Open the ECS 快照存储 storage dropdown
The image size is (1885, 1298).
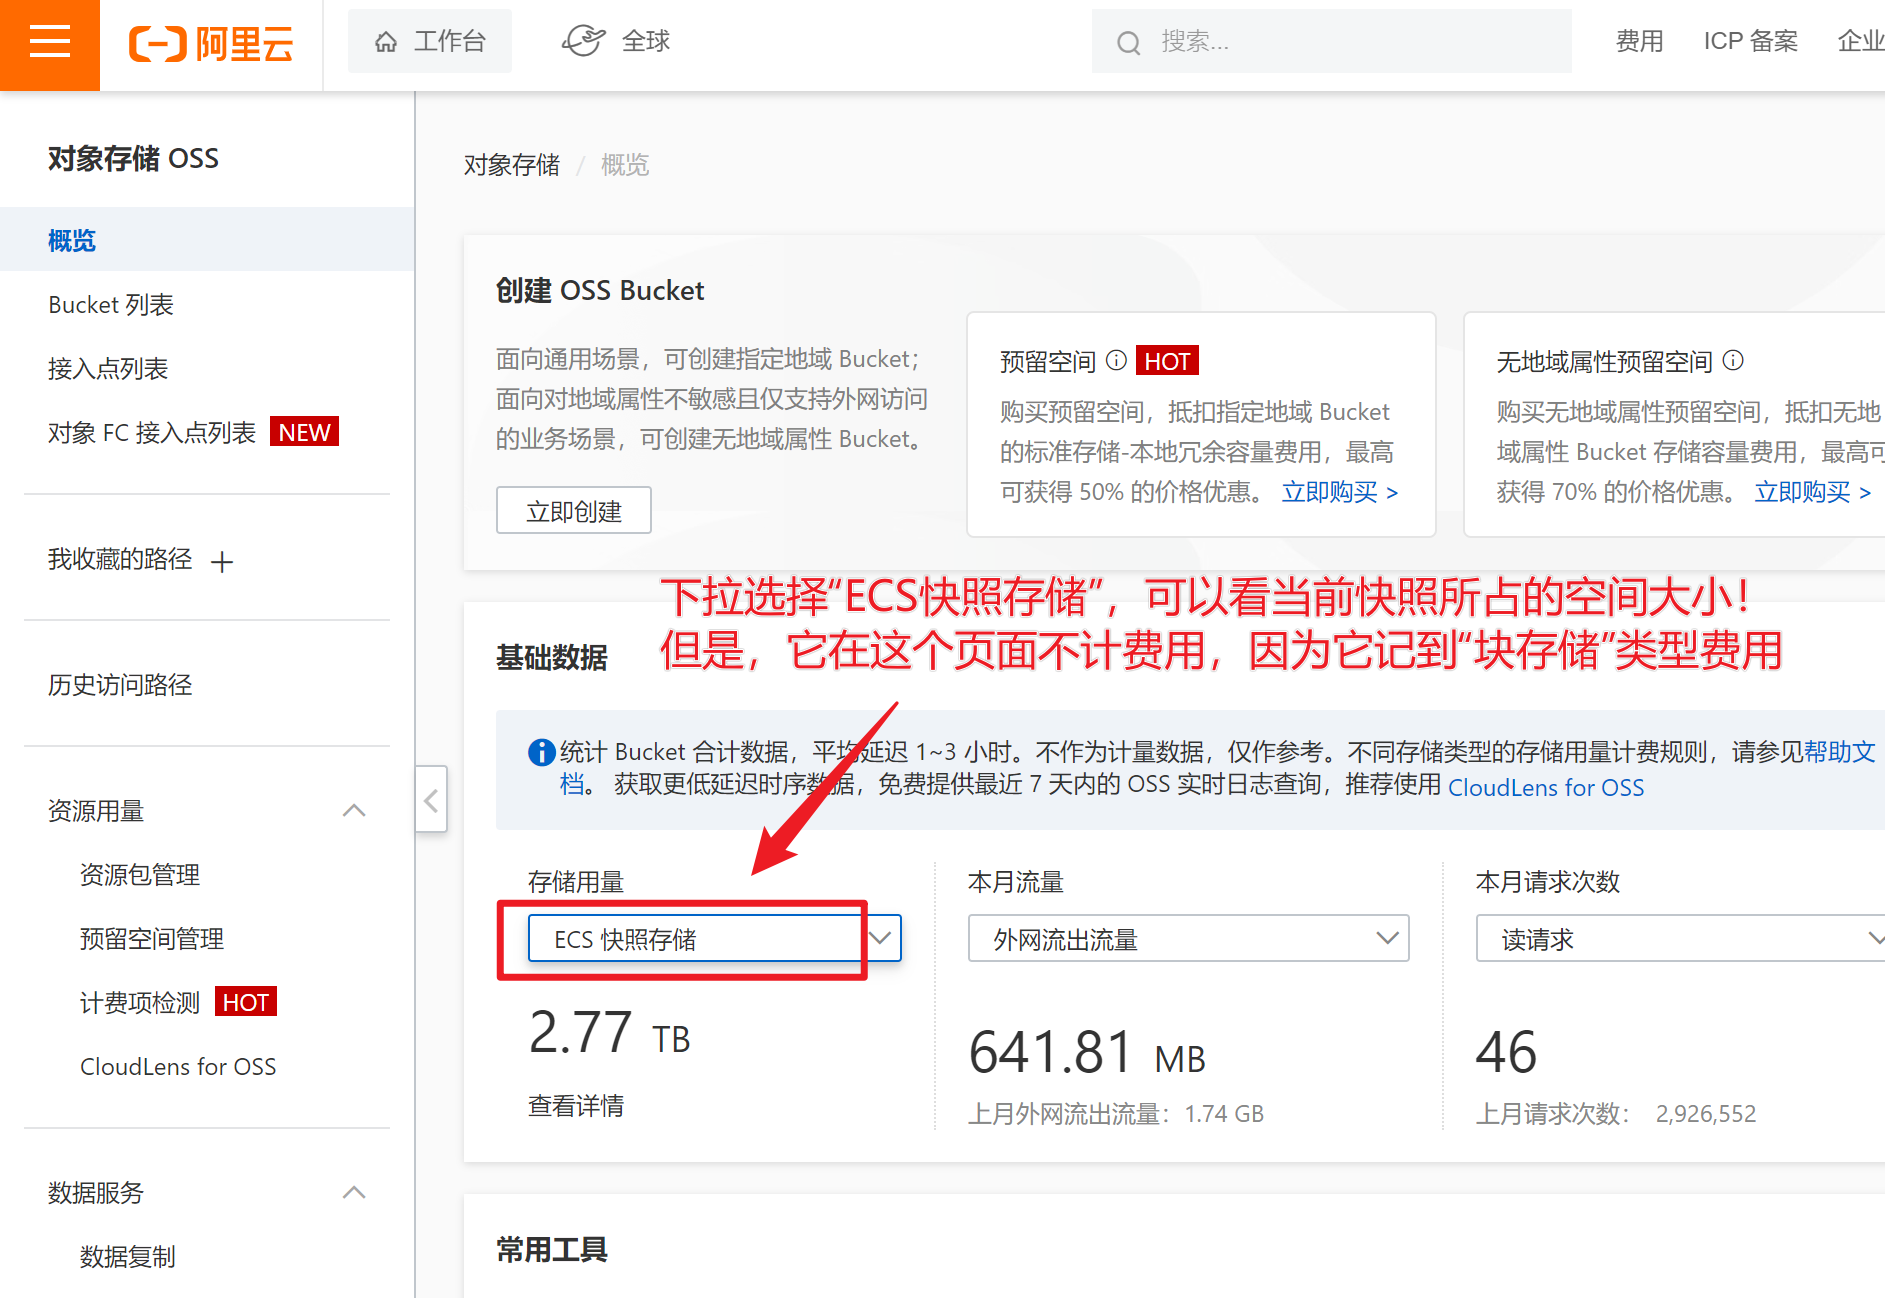click(715, 939)
